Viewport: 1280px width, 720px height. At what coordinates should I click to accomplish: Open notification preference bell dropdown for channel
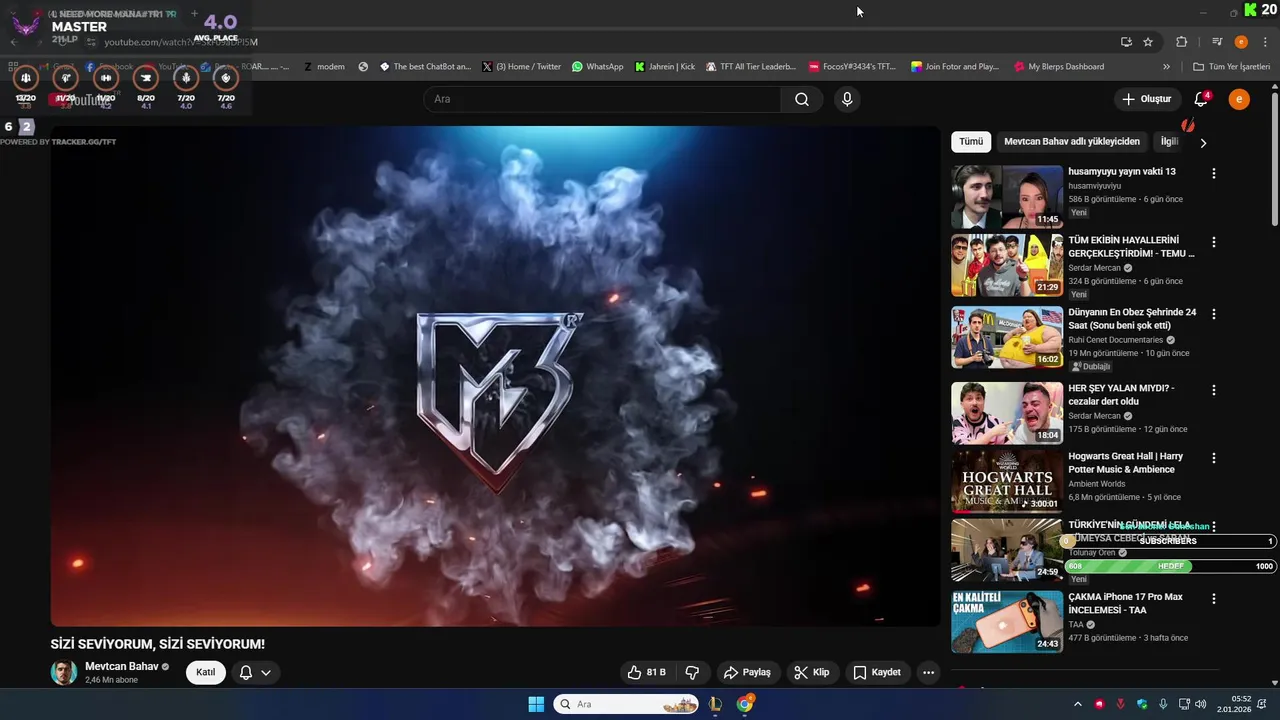255,672
